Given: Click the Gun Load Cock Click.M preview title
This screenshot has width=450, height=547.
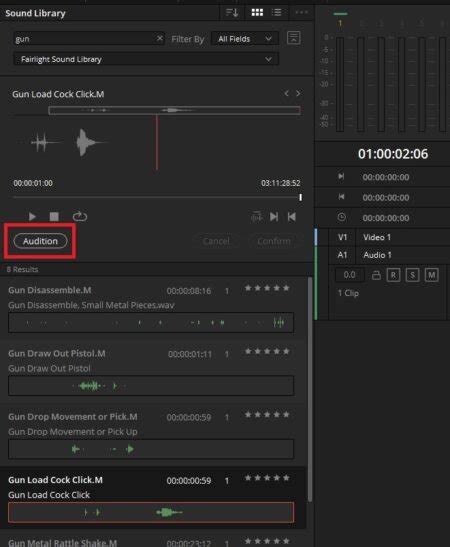Looking at the screenshot, I should [58, 94].
